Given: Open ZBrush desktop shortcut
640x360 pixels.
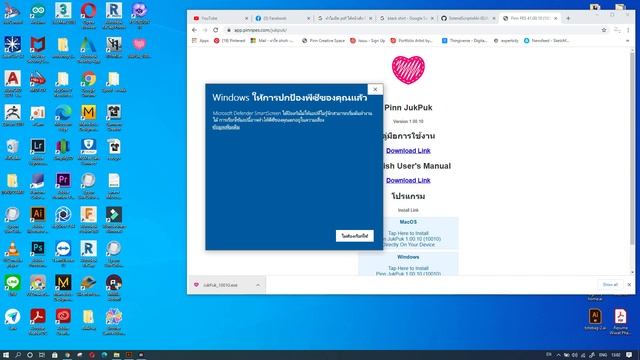Looking at the screenshot, I should click(13, 113).
